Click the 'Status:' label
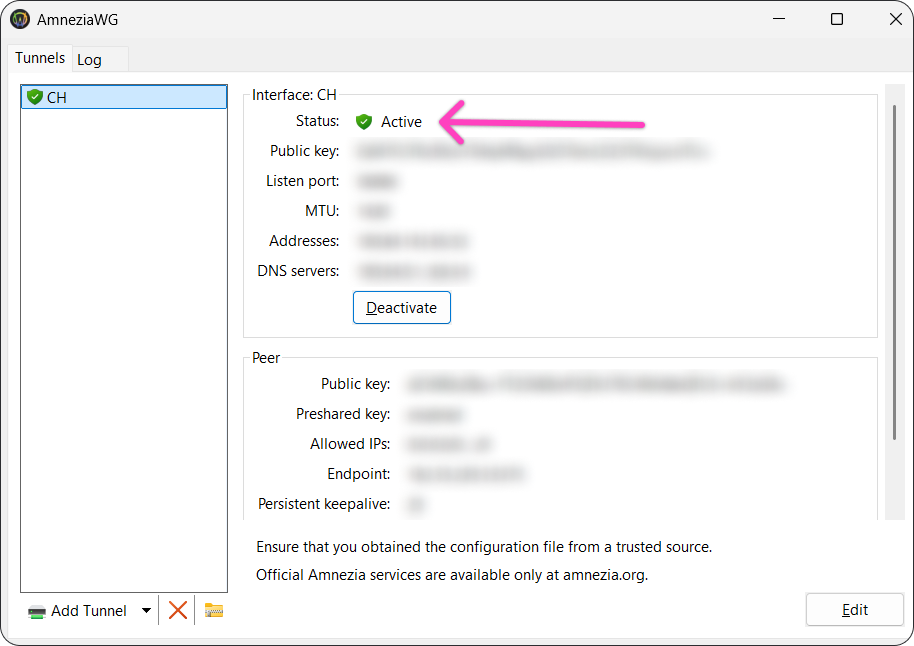The image size is (914, 646). (317, 121)
